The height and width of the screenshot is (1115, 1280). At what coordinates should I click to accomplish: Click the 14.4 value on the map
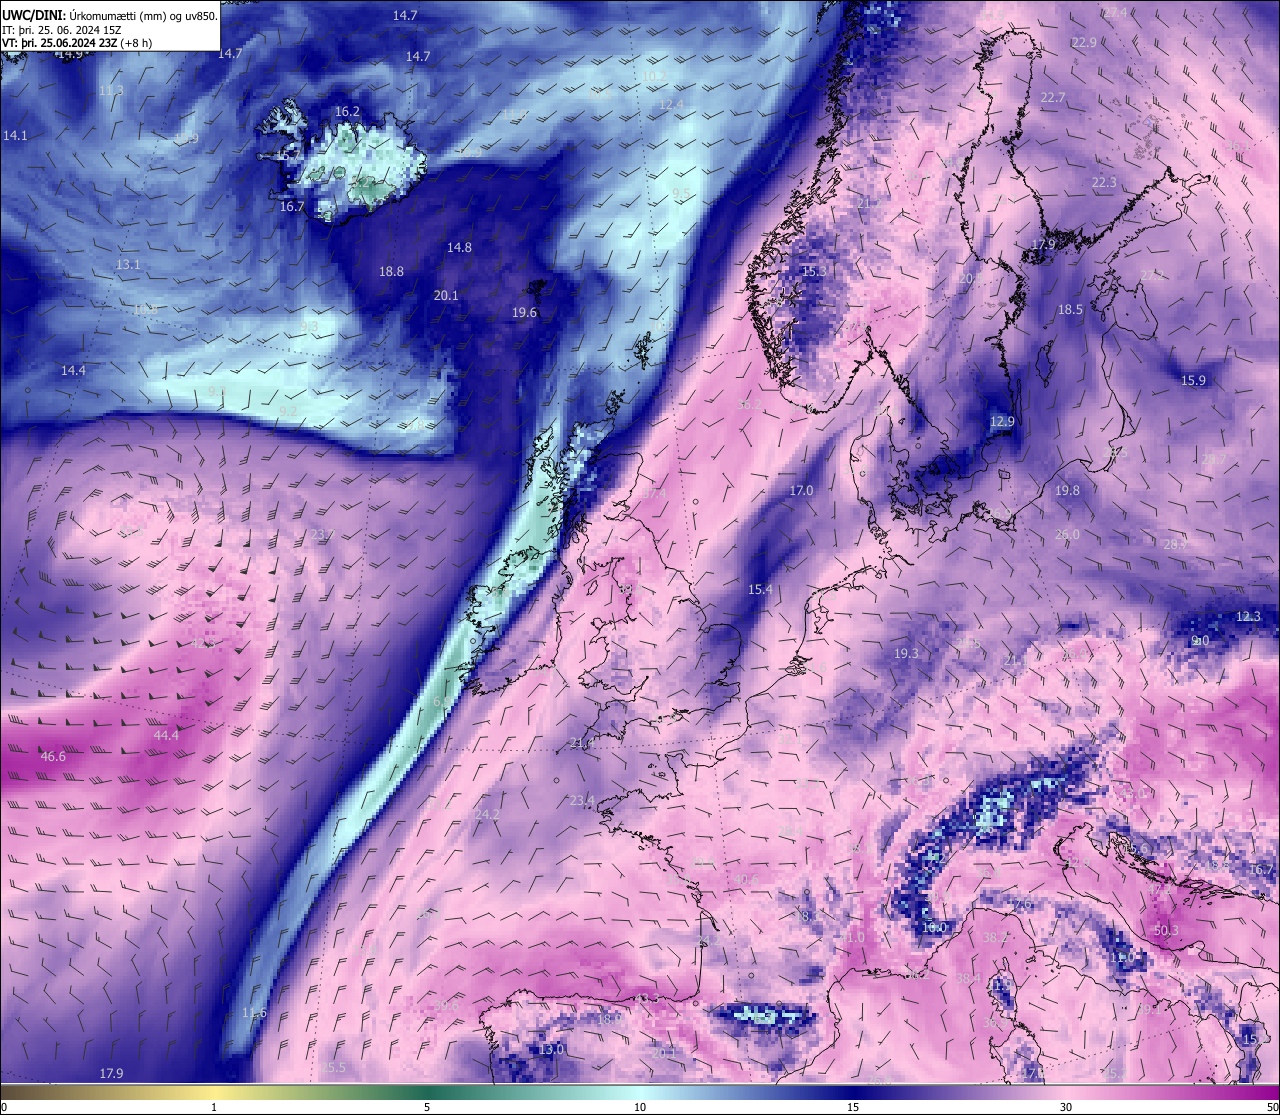[73, 370]
